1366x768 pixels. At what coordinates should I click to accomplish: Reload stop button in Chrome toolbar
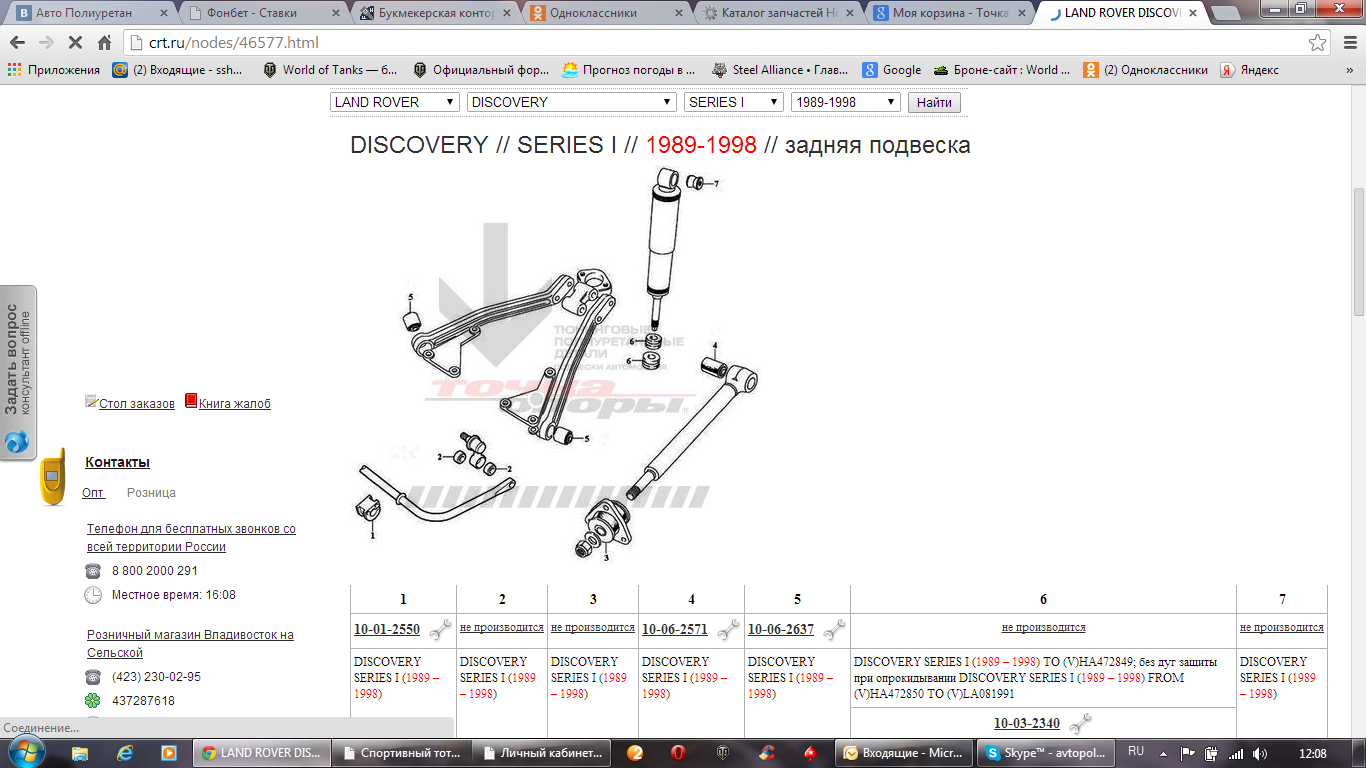[76, 43]
